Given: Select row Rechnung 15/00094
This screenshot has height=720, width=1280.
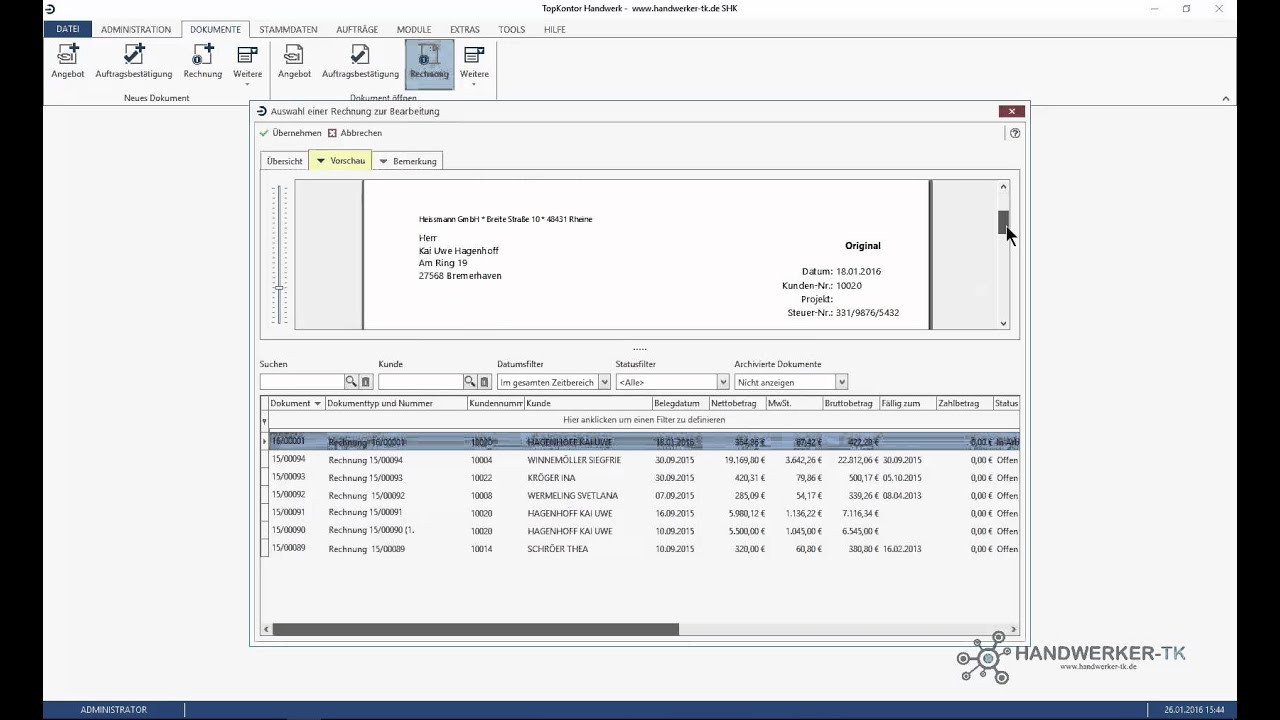Looking at the screenshot, I should click(644, 460).
